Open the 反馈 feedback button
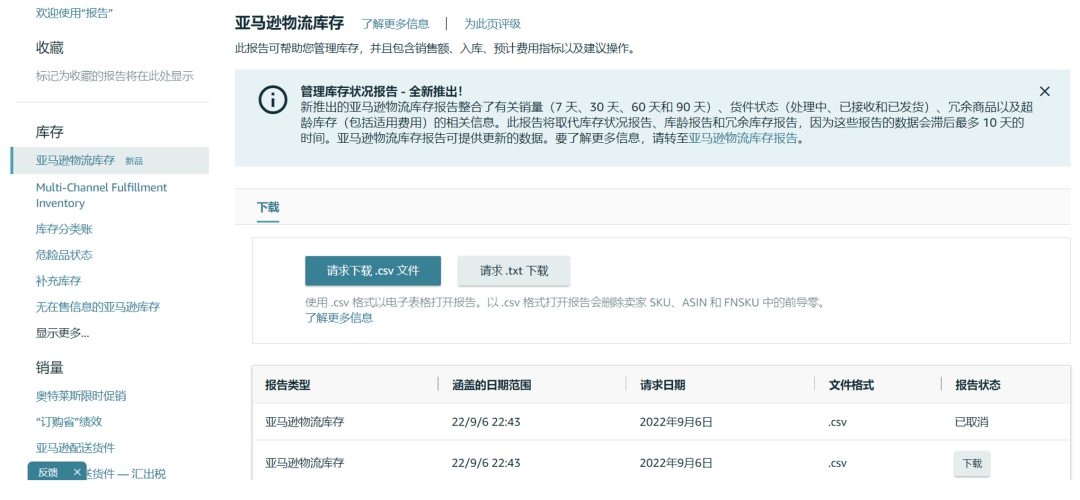This screenshot has height=500, width=1080. (x=48, y=472)
